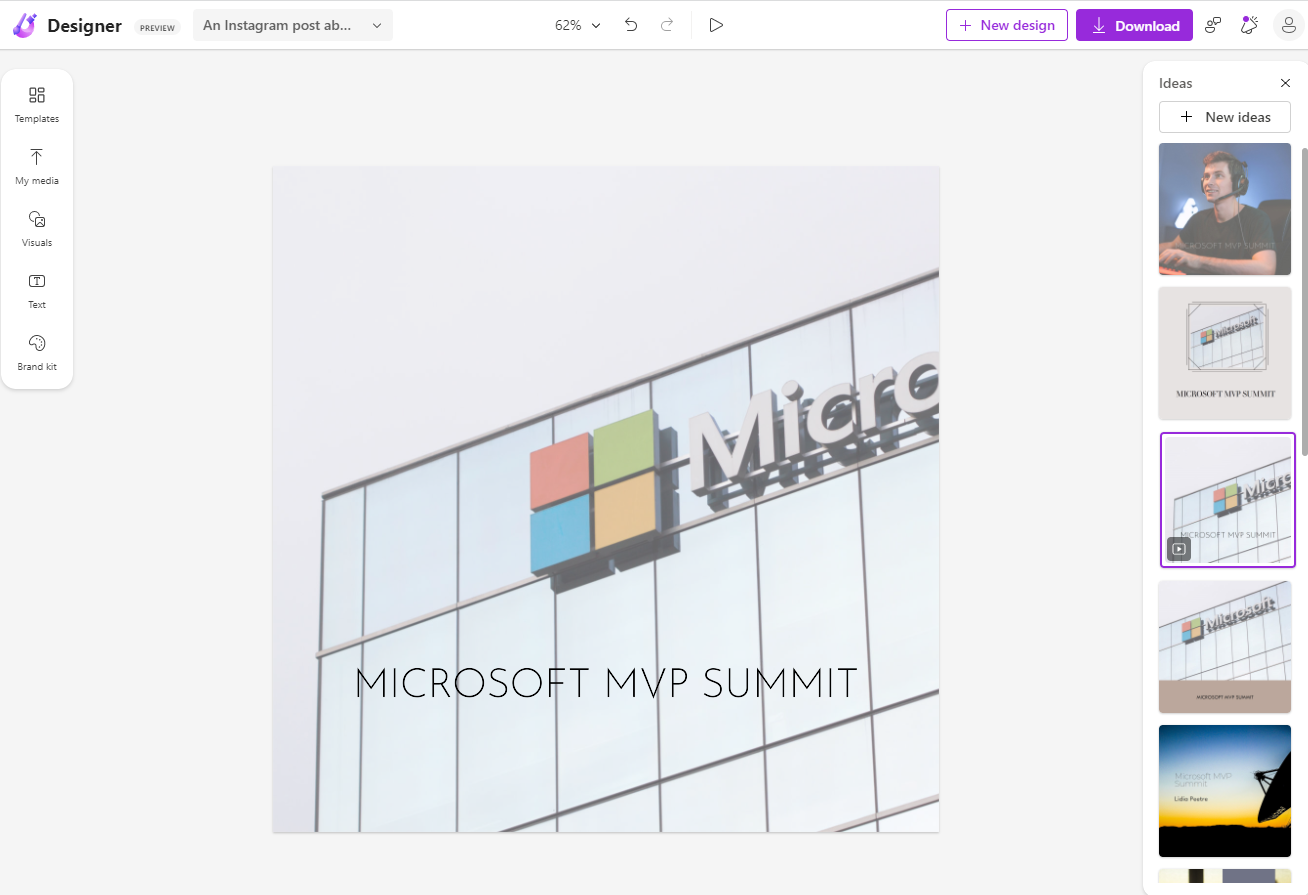The height and width of the screenshot is (895, 1308).
Task: Open the user account profile
Action: 1288,25
